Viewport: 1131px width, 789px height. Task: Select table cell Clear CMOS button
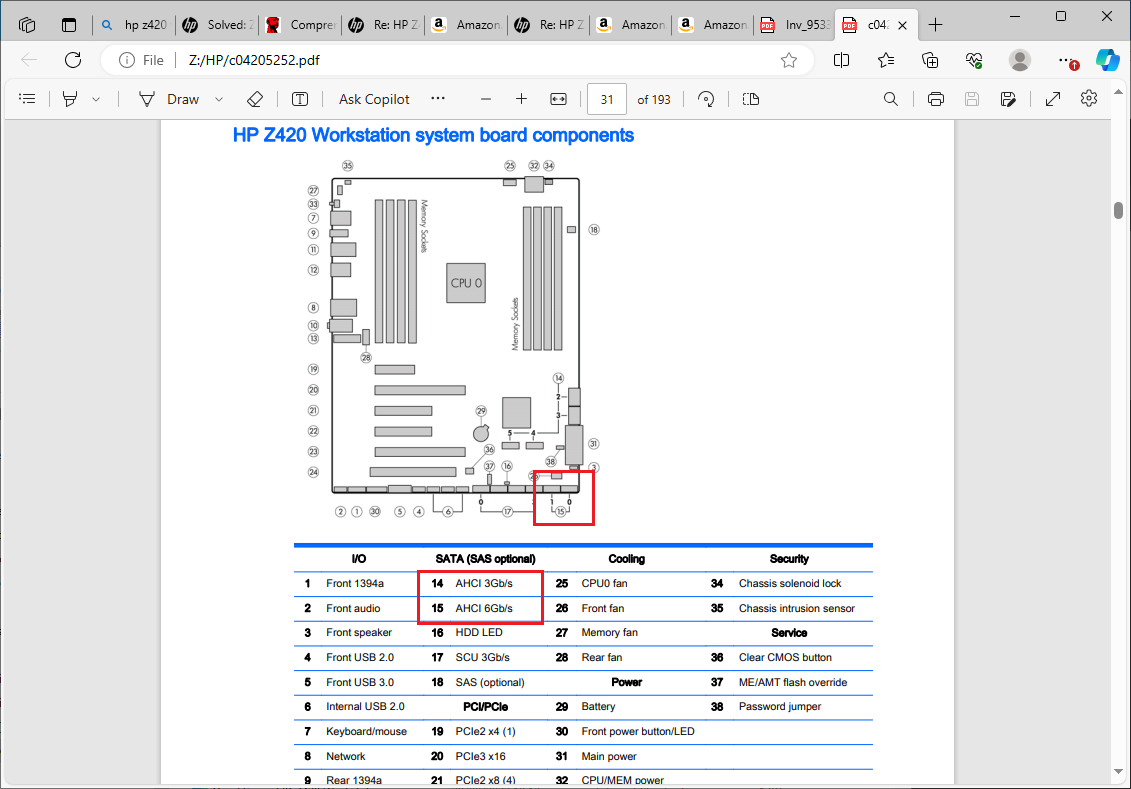point(785,657)
